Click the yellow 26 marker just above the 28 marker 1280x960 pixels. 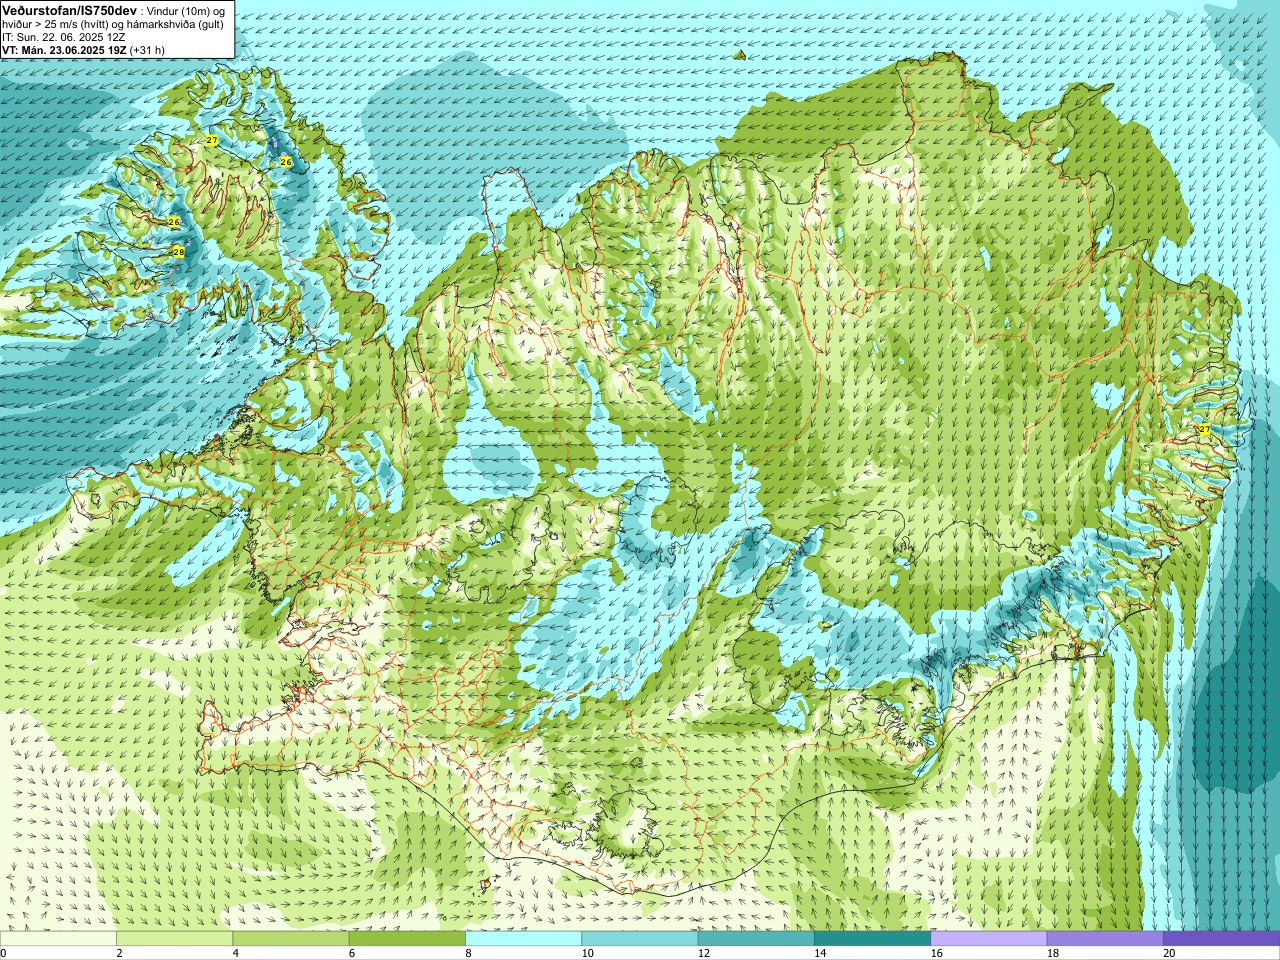coord(174,221)
